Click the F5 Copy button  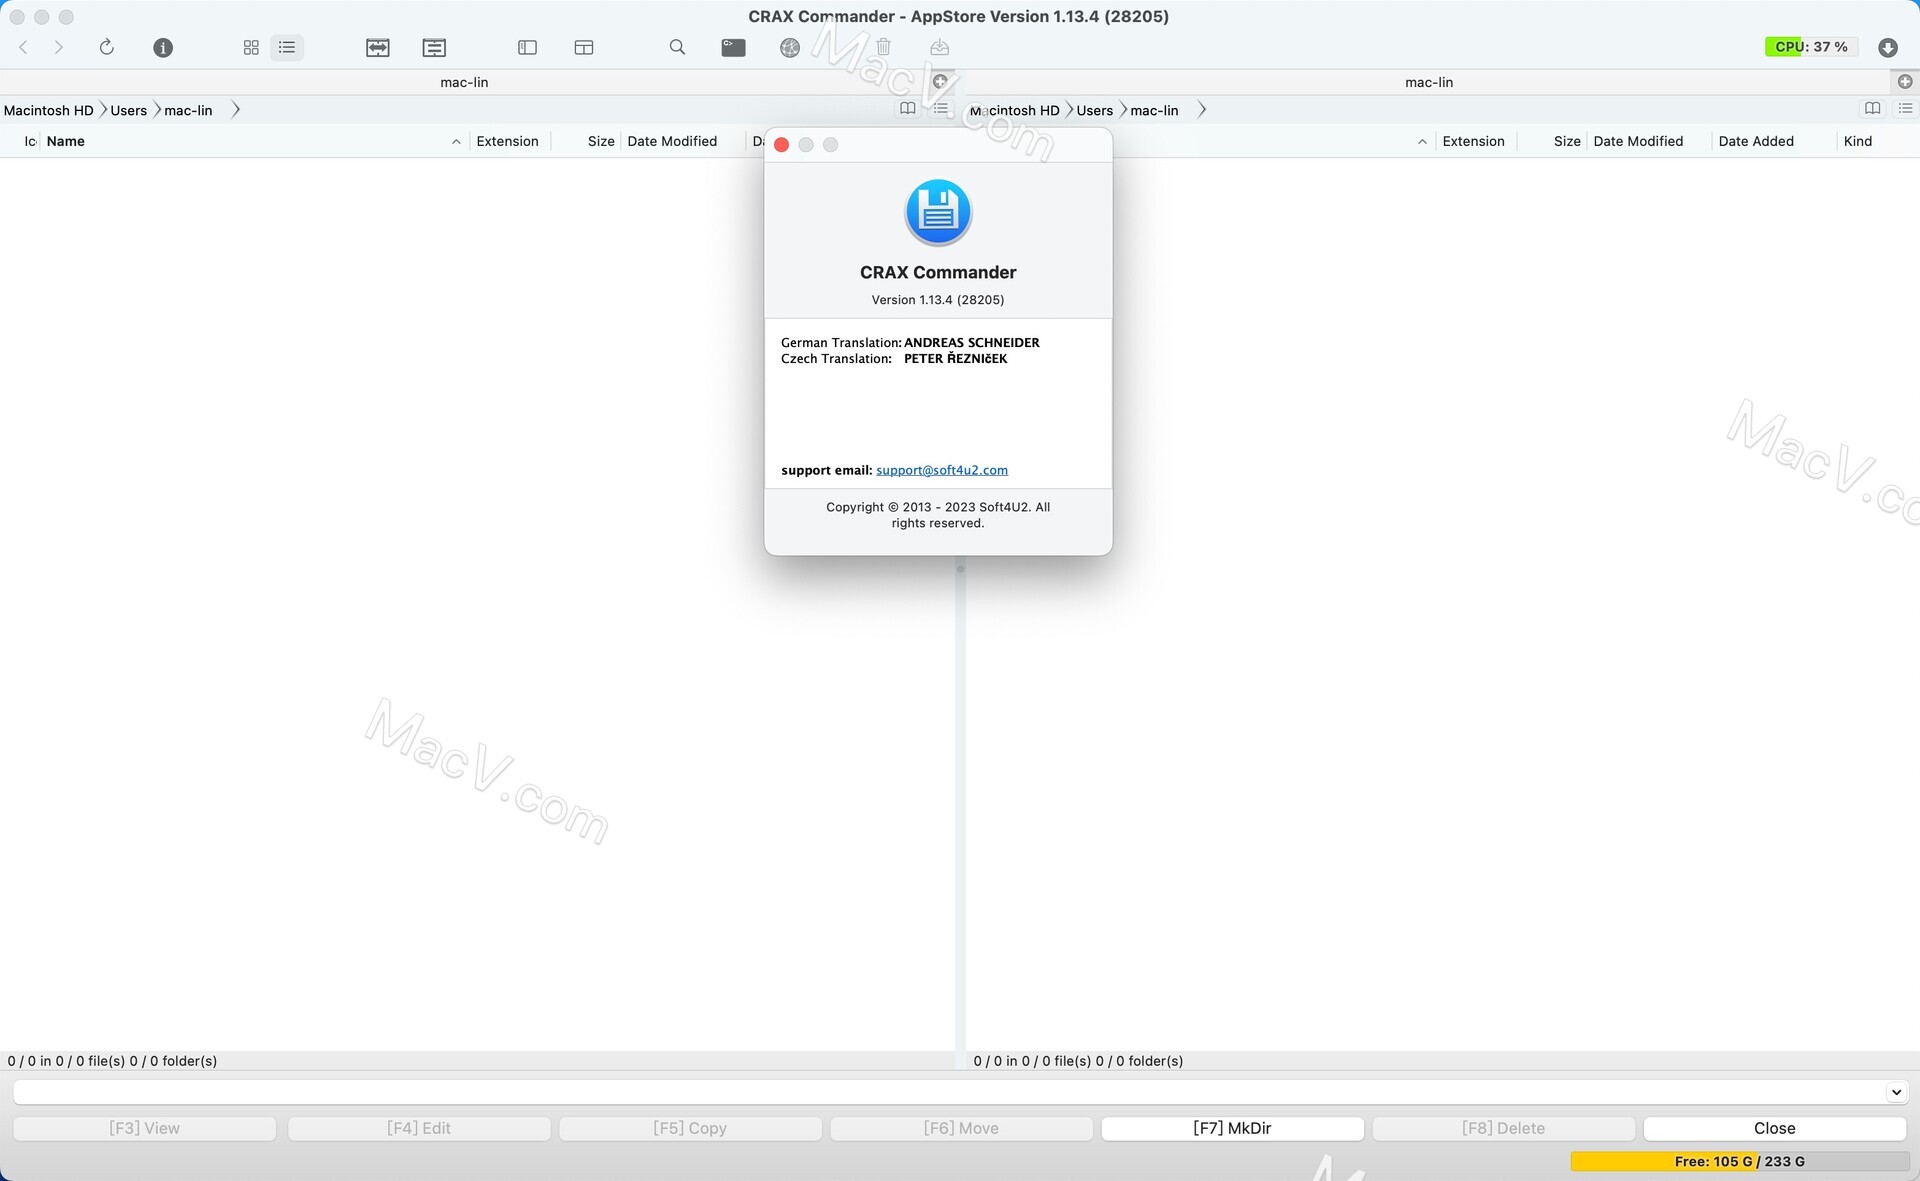690,1128
